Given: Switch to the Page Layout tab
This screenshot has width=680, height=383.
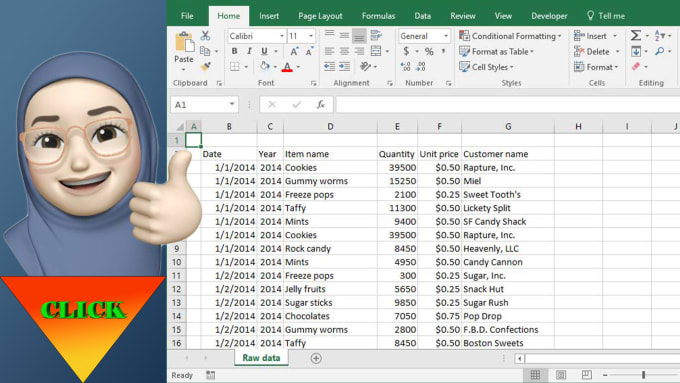Looking at the screenshot, I should [x=320, y=16].
